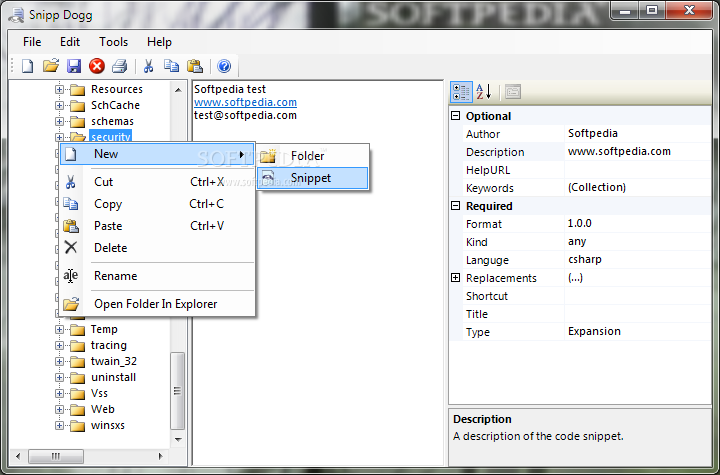Click tree horizontal scrollbar right arrow

point(160,456)
